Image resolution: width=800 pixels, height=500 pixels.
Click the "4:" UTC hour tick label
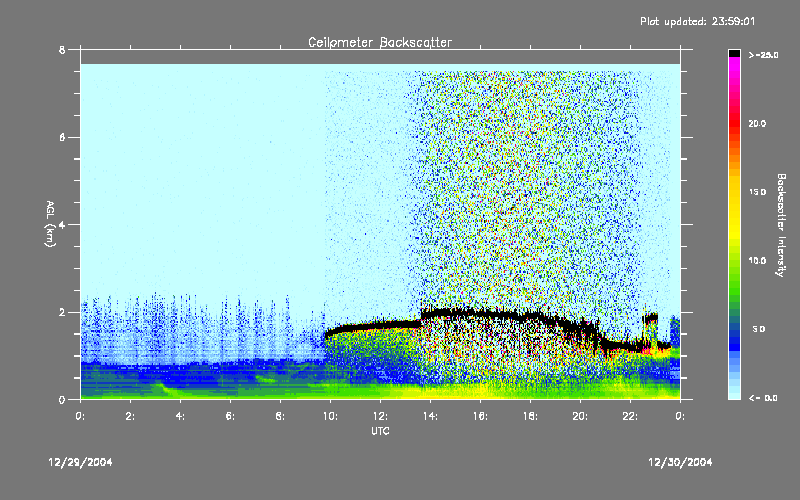coord(180,416)
